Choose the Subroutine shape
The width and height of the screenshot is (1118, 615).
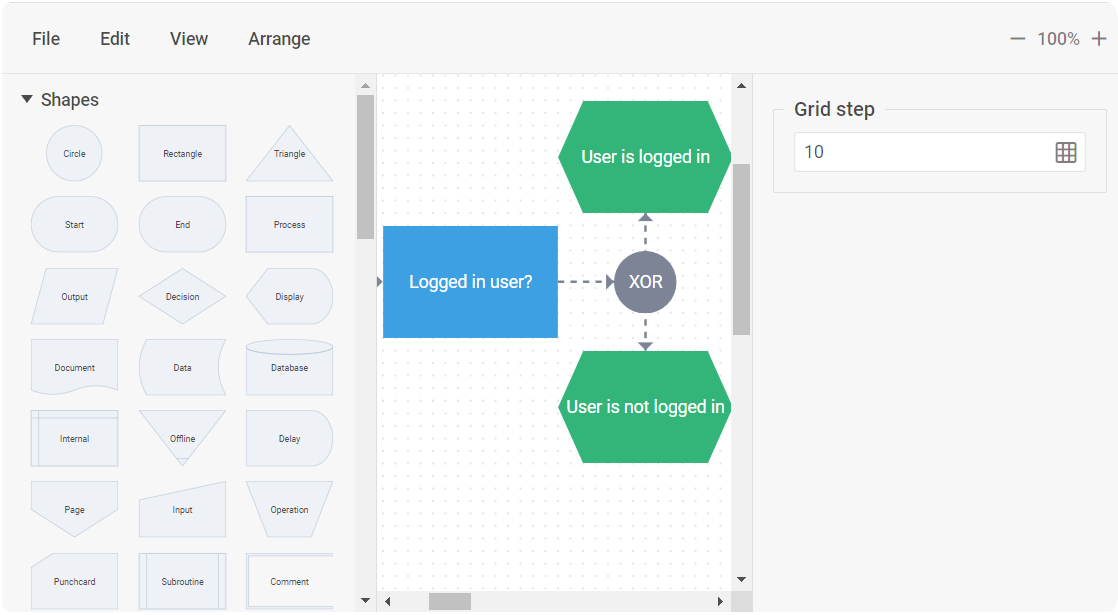point(183,582)
